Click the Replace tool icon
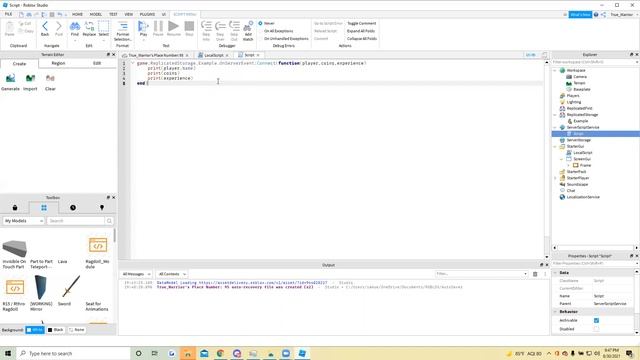The height and width of the screenshot is (360, 640). pyautogui.click(x=89, y=29)
